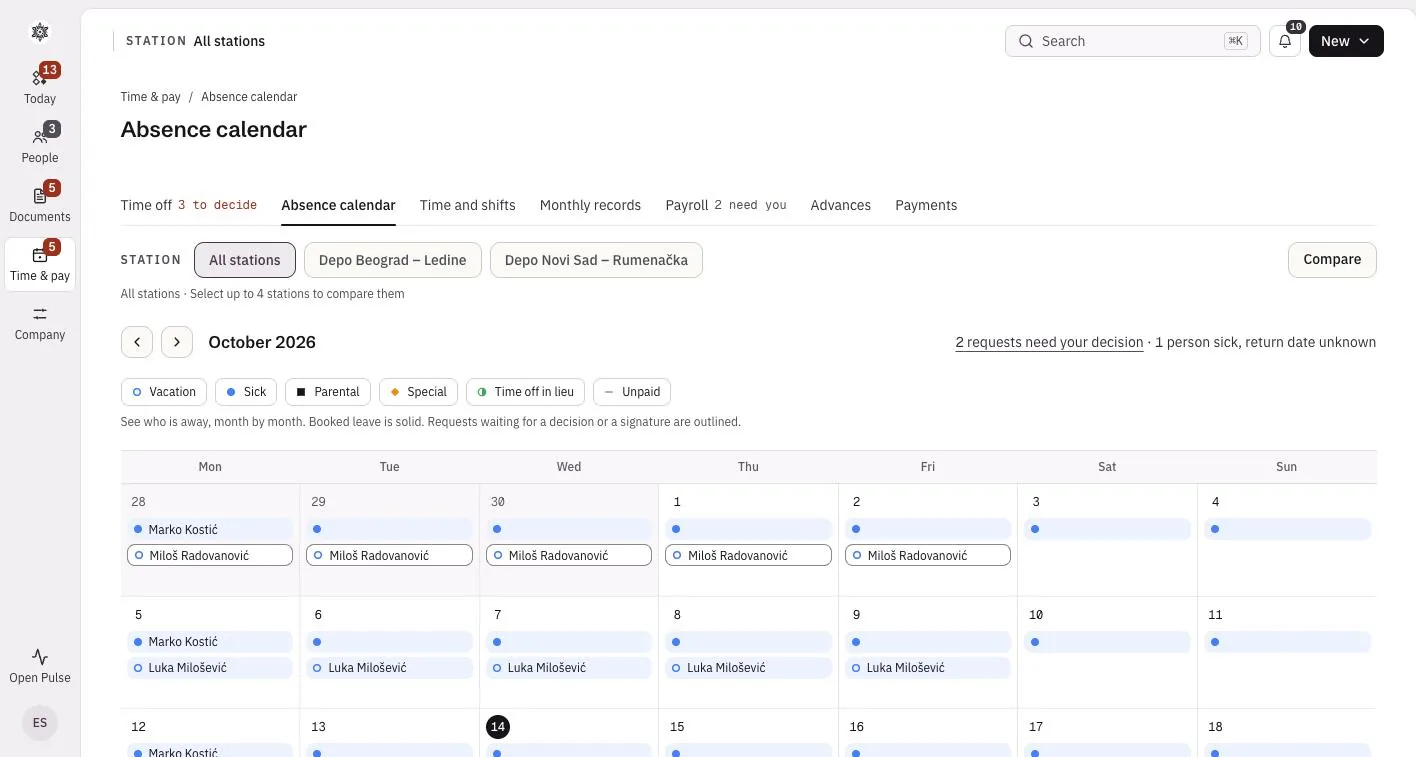Toggle the Parental legend filter
Screen dimensions: 1416x757
[328, 392]
